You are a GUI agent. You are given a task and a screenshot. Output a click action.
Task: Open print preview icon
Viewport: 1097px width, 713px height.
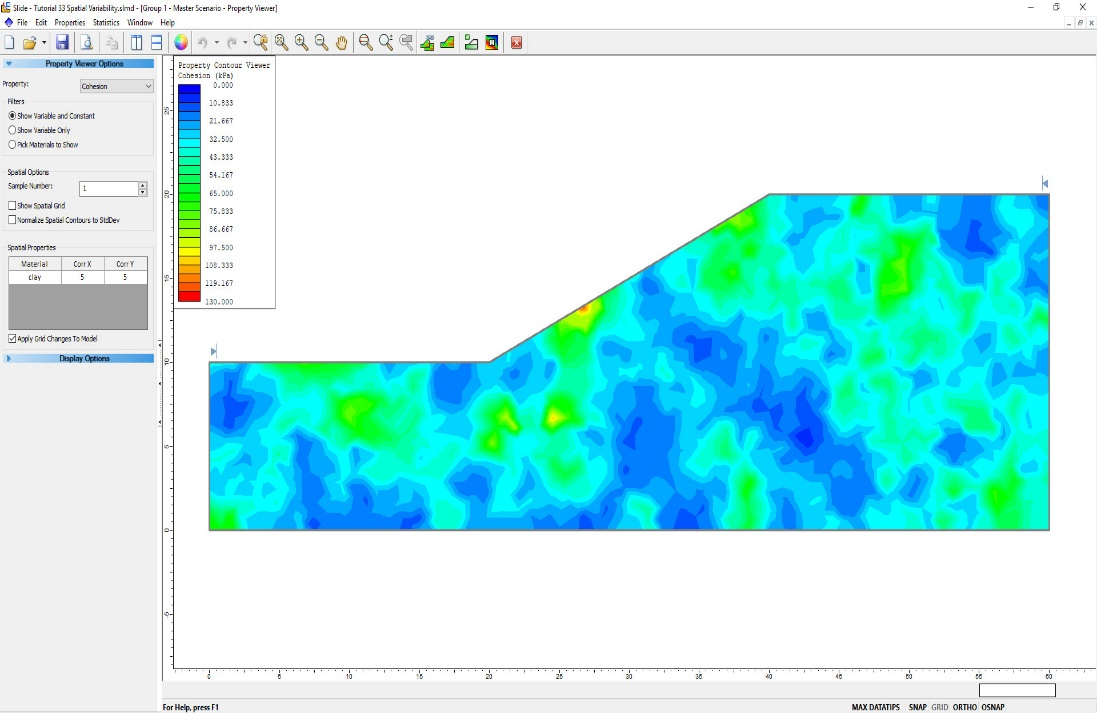click(87, 43)
